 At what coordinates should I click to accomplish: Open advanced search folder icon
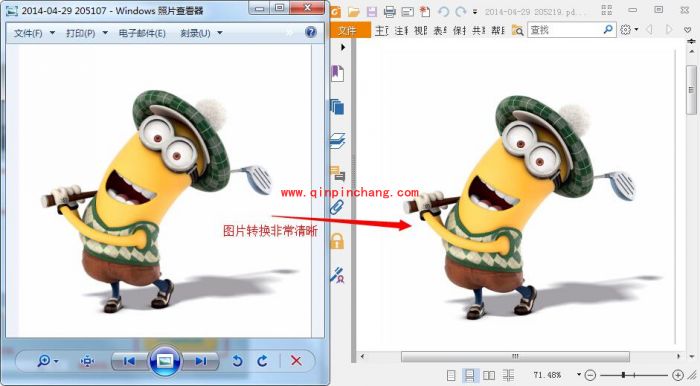pyautogui.click(x=517, y=30)
